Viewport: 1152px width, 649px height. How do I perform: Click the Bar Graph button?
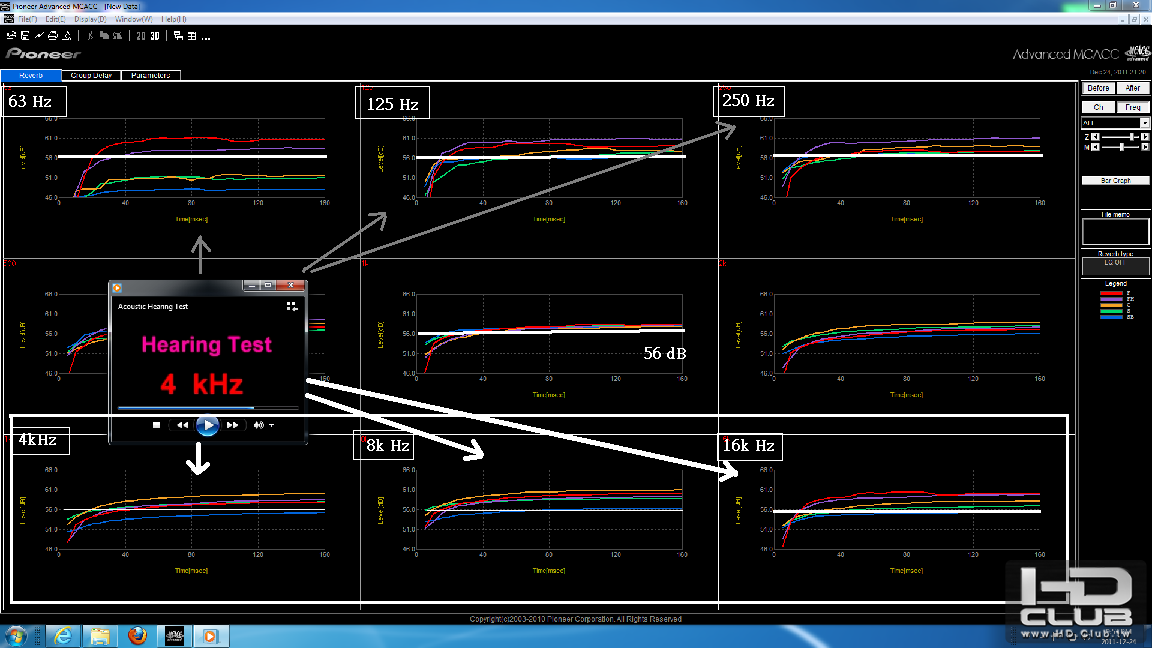(1115, 180)
